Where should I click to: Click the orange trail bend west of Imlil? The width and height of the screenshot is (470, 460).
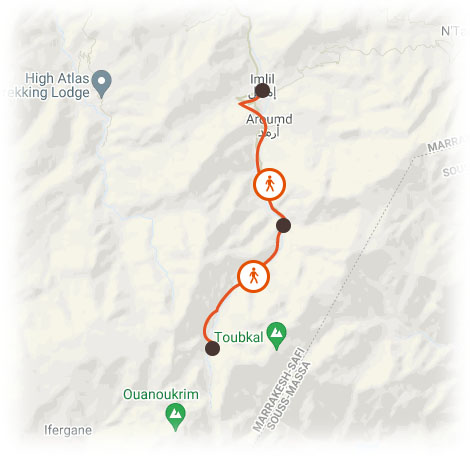243,104
